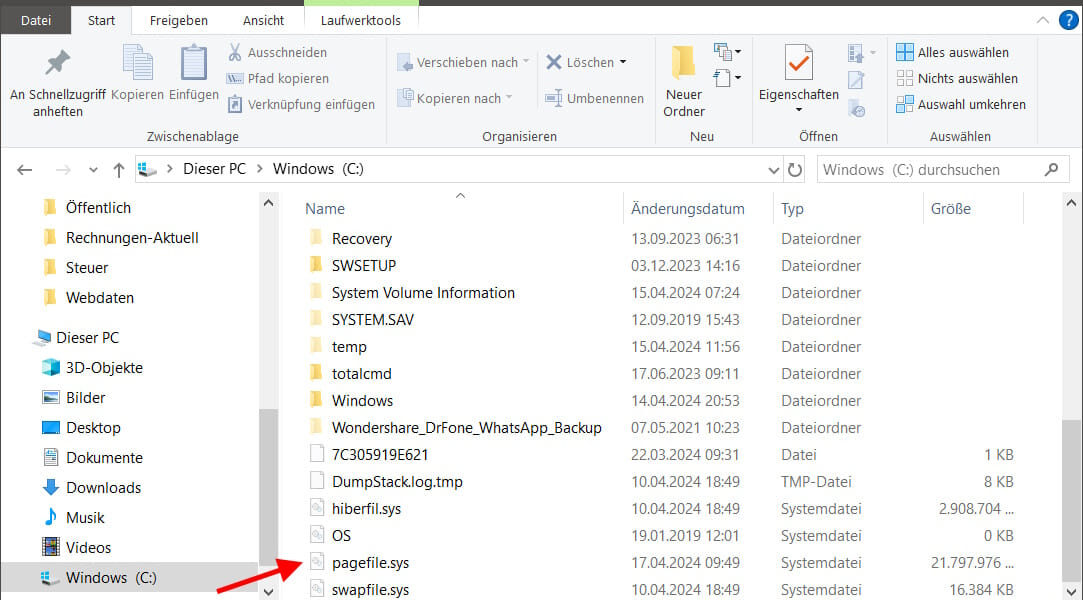Sort by the Änderungsdatum column header
This screenshot has height=600, width=1083.
click(687, 209)
